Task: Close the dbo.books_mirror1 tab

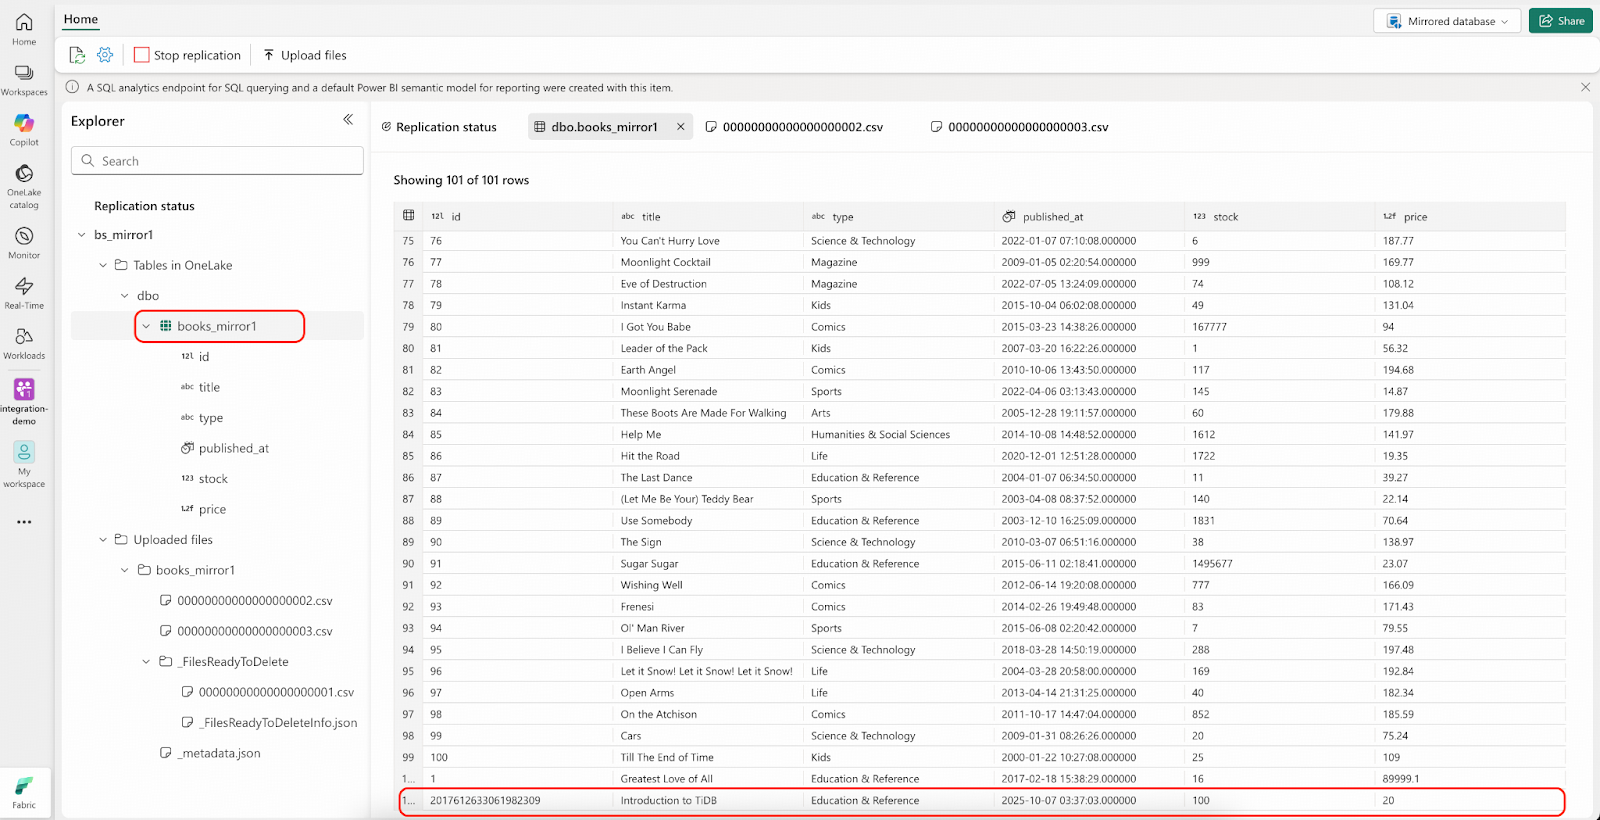Action: click(x=681, y=127)
